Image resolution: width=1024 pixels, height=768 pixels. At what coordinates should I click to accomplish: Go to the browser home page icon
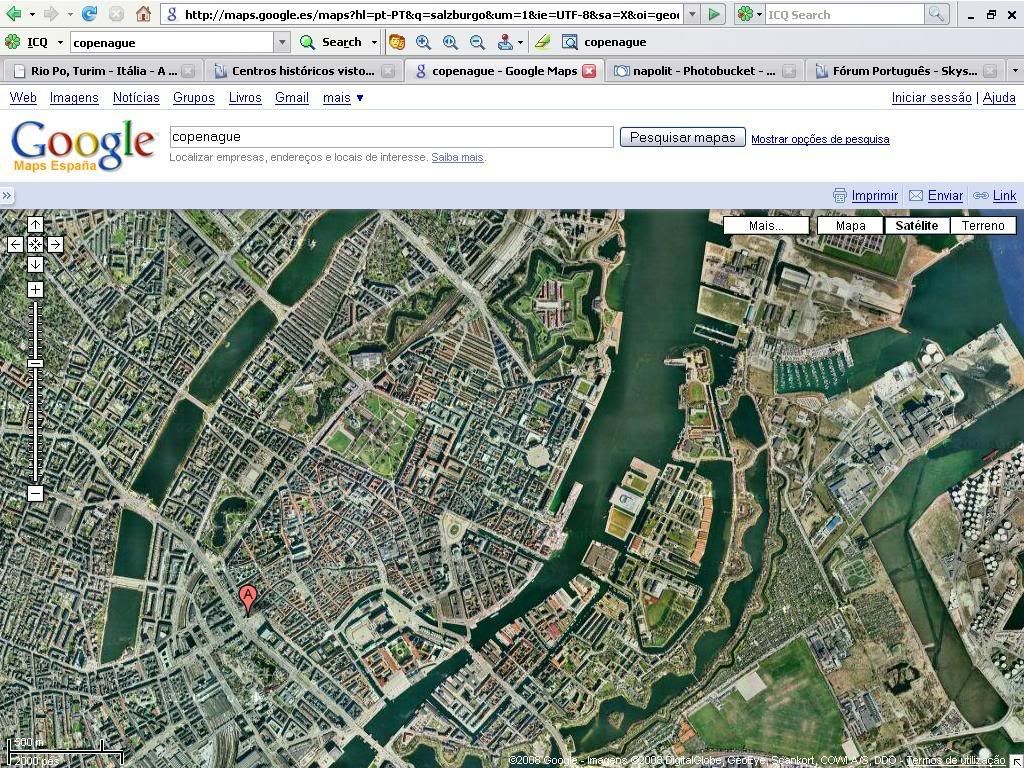click(x=143, y=14)
